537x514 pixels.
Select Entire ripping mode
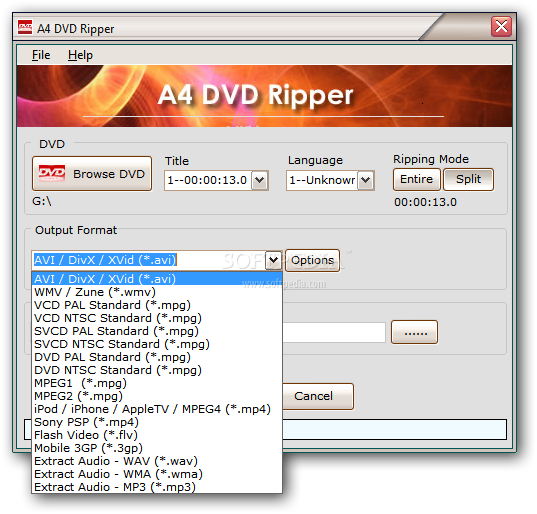416,179
